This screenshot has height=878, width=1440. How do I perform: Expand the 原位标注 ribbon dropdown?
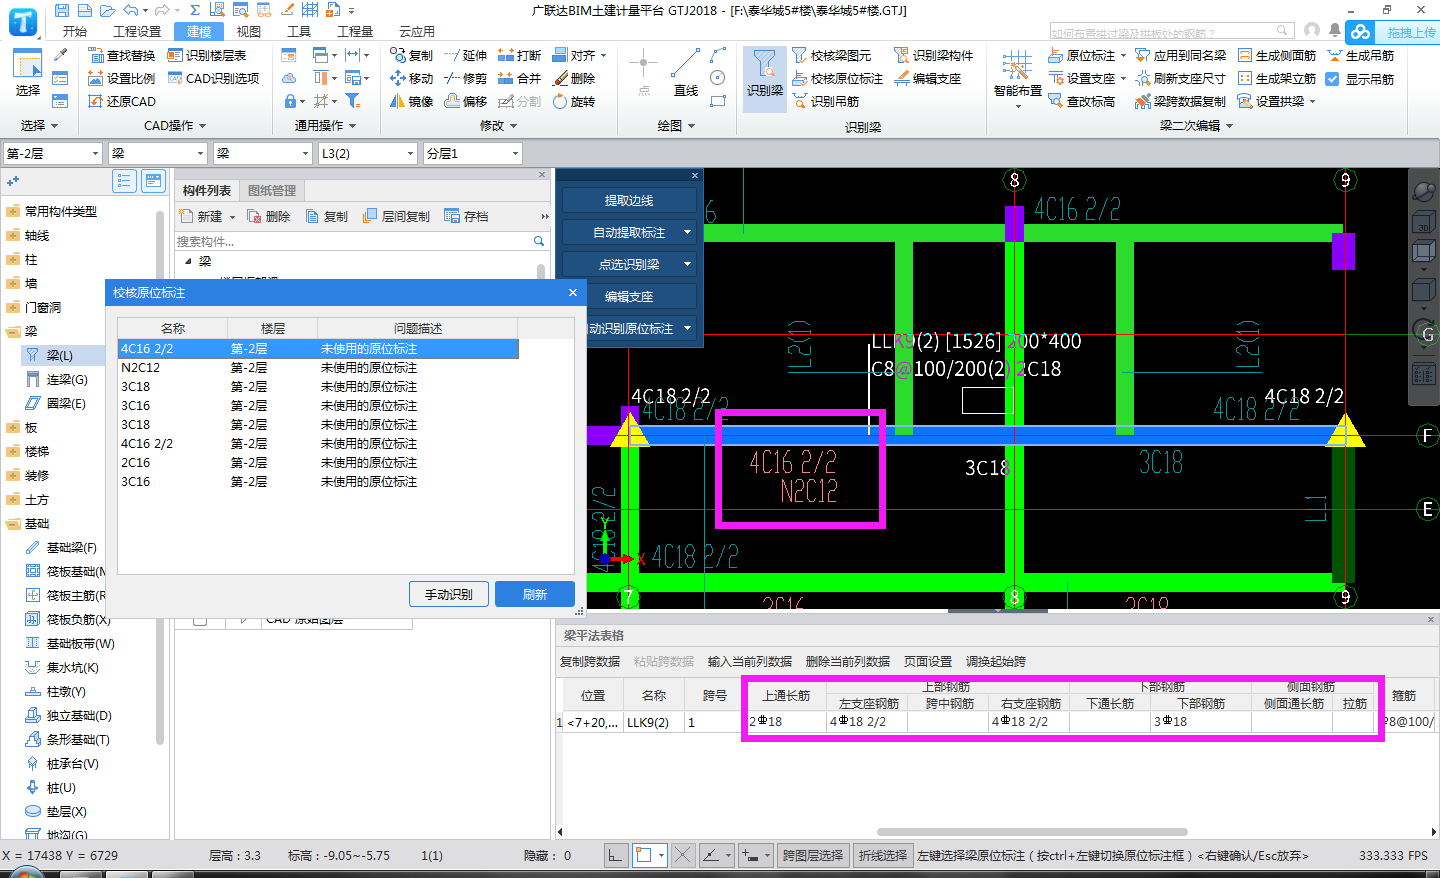1123,55
